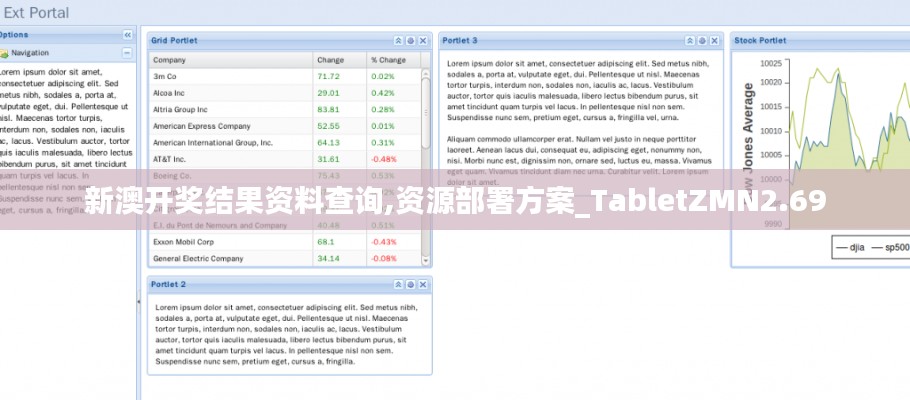Screen dimensions: 910x400
Task: Collapse the Navigation accordion section
Action: click(127, 53)
